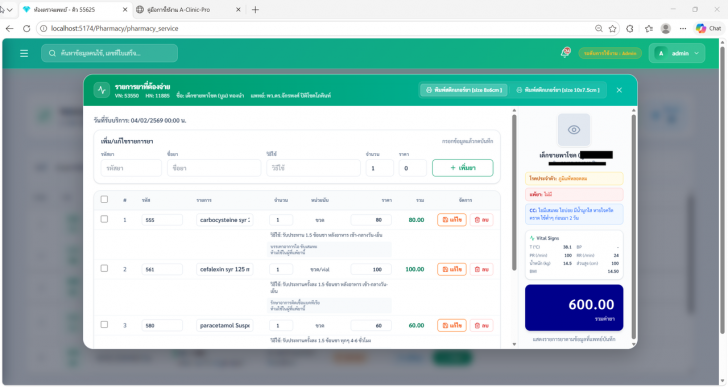This screenshot has width=728, height=387.
Task: Click the red allergy info box
Action: (x=574, y=194)
